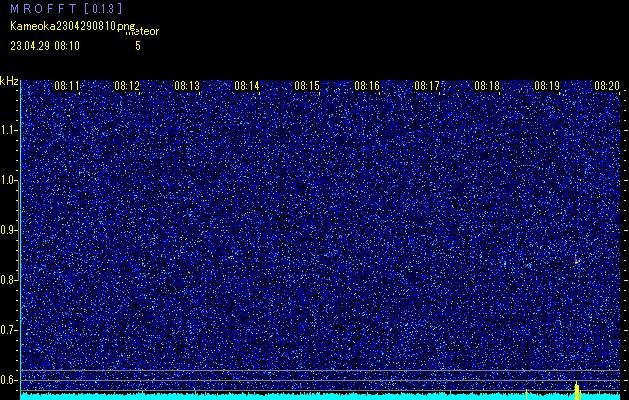Click the 0.6 frequency axis label

[x=9, y=380]
